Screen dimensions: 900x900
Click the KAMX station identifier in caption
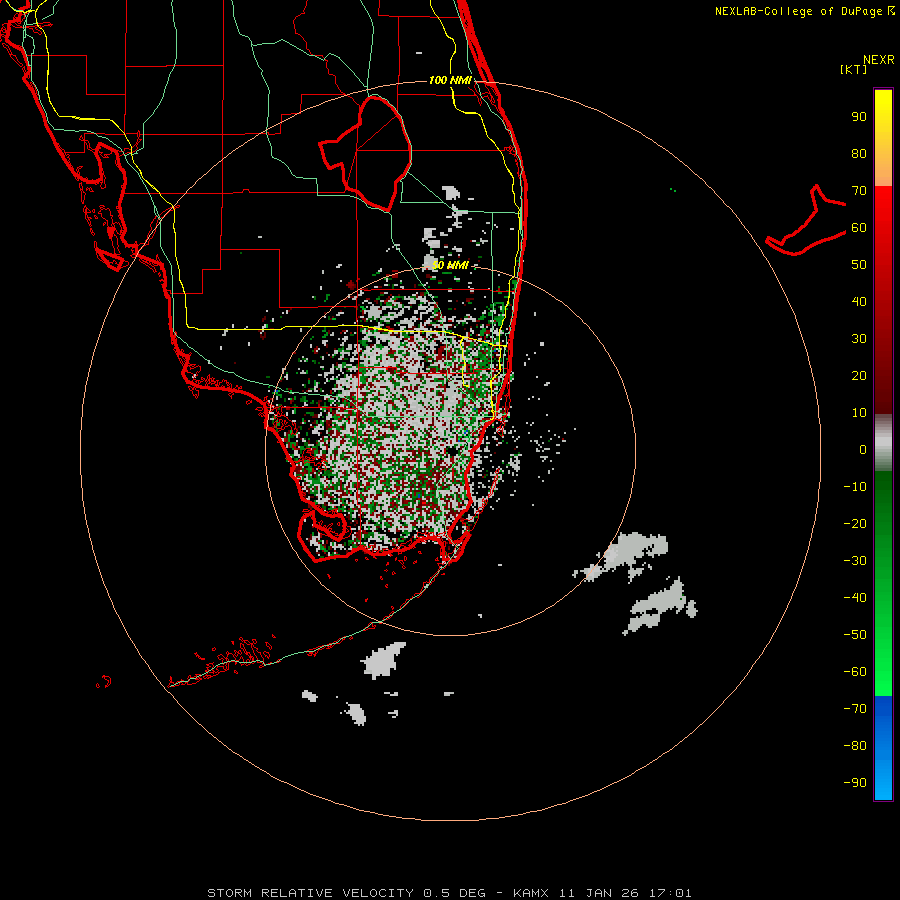click(531, 893)
